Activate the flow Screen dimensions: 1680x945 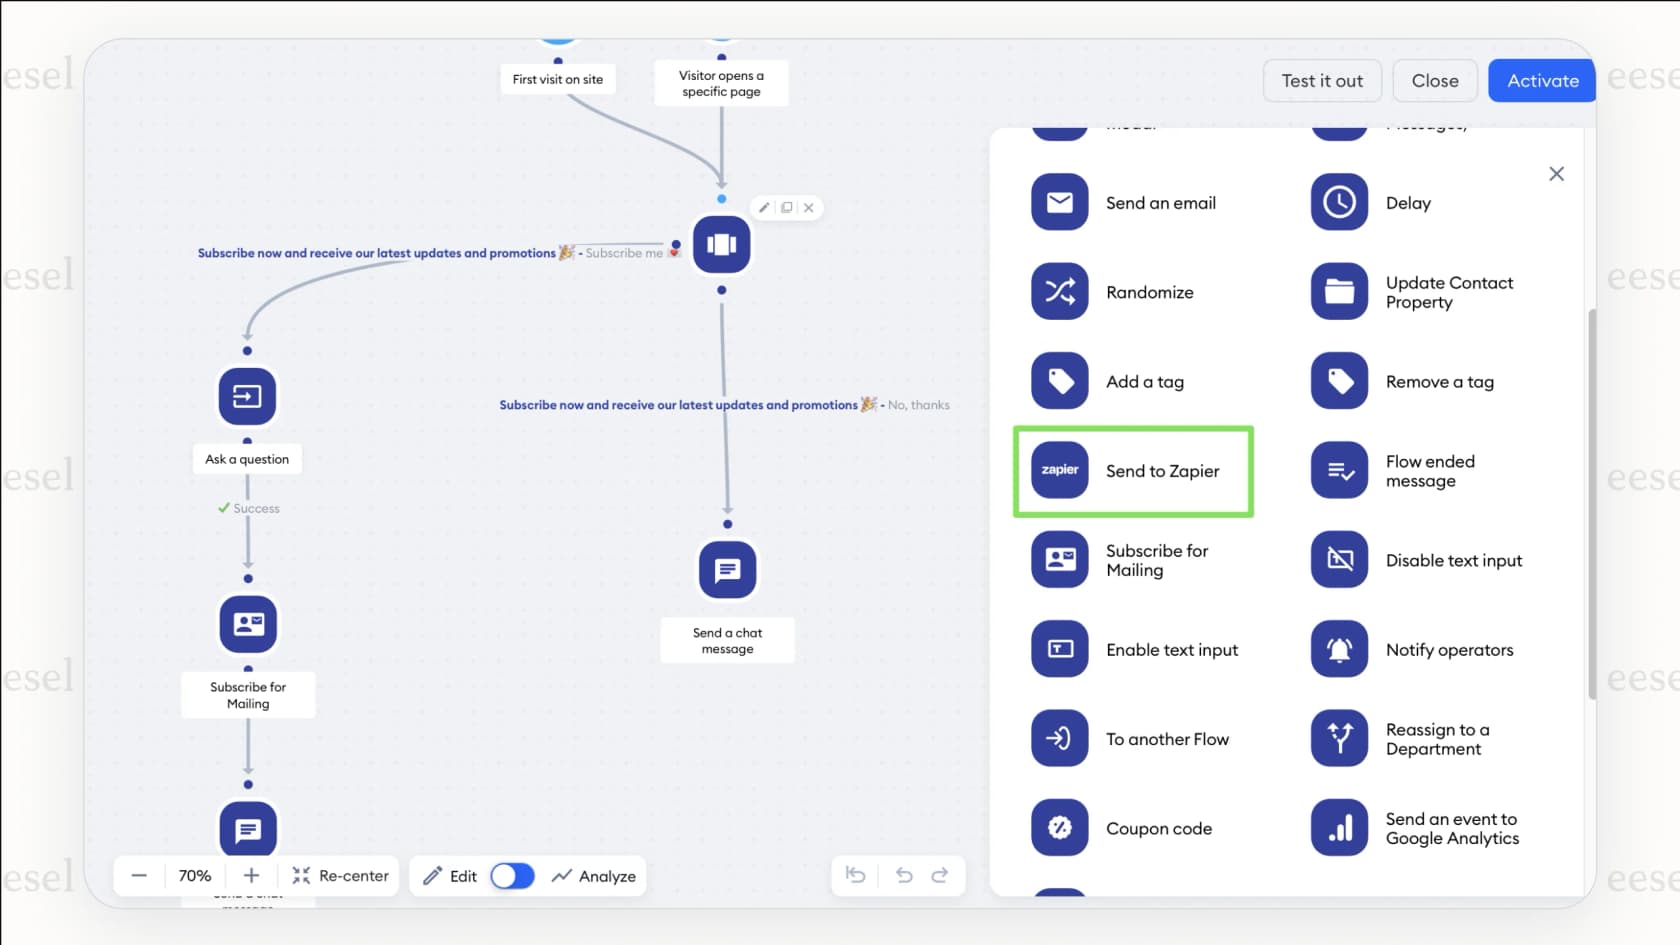click(1543, 81)
